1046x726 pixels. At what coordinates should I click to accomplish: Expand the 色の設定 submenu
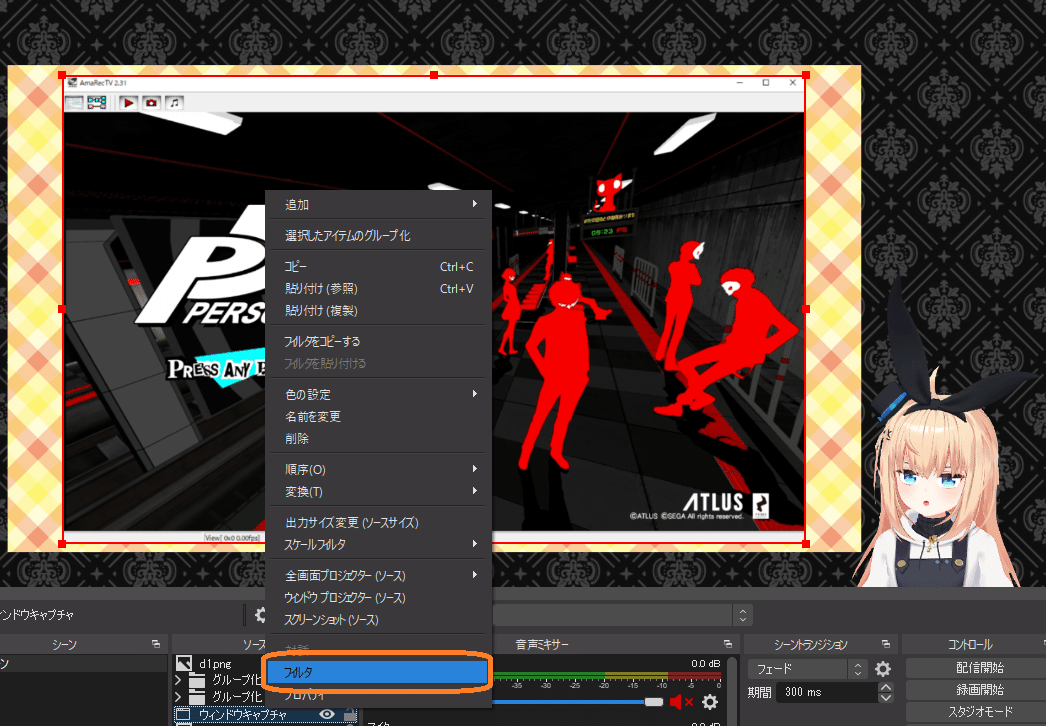tap(378, 394)
